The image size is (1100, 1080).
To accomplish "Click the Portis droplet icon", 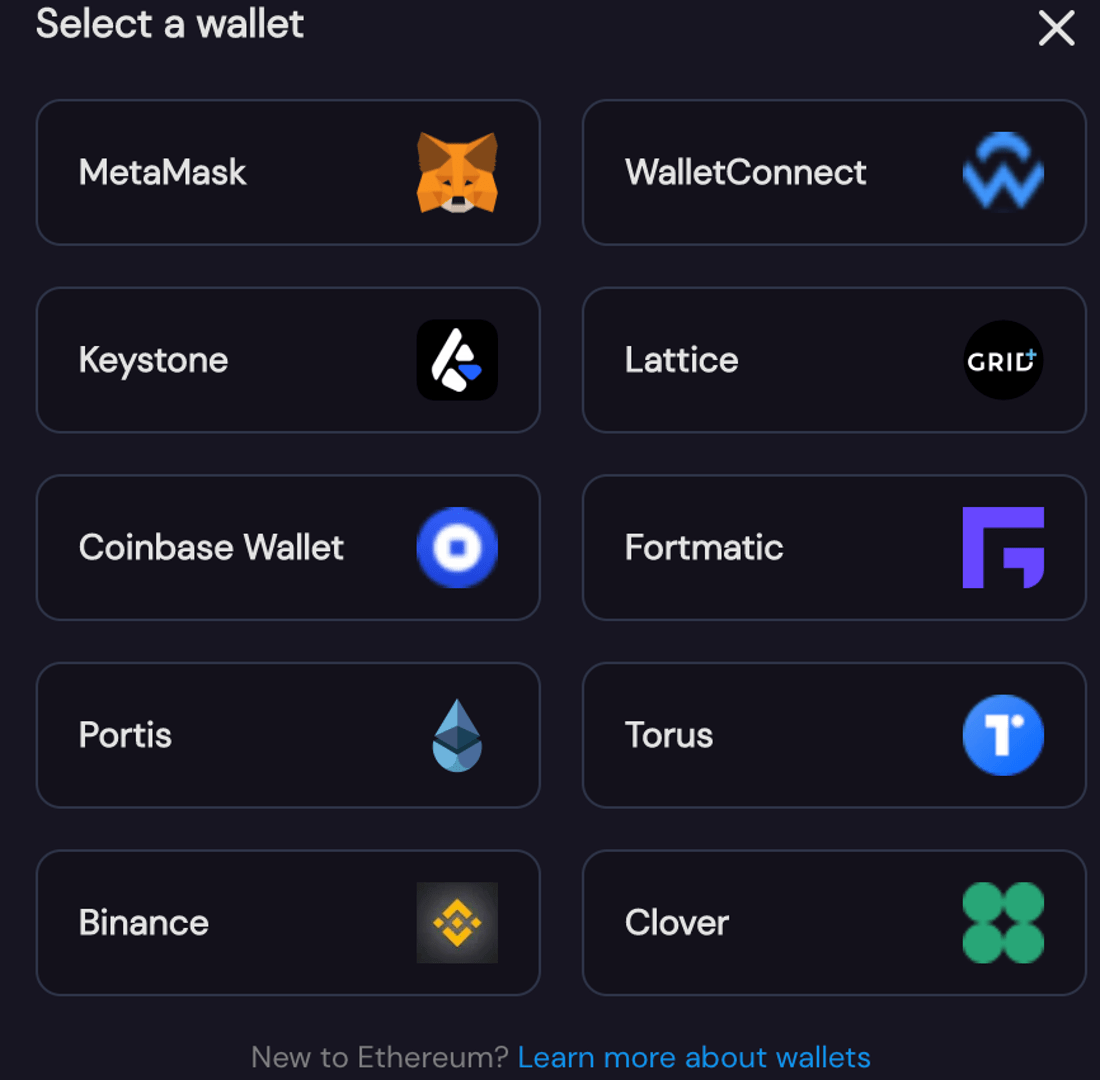I will pos(457,735).
